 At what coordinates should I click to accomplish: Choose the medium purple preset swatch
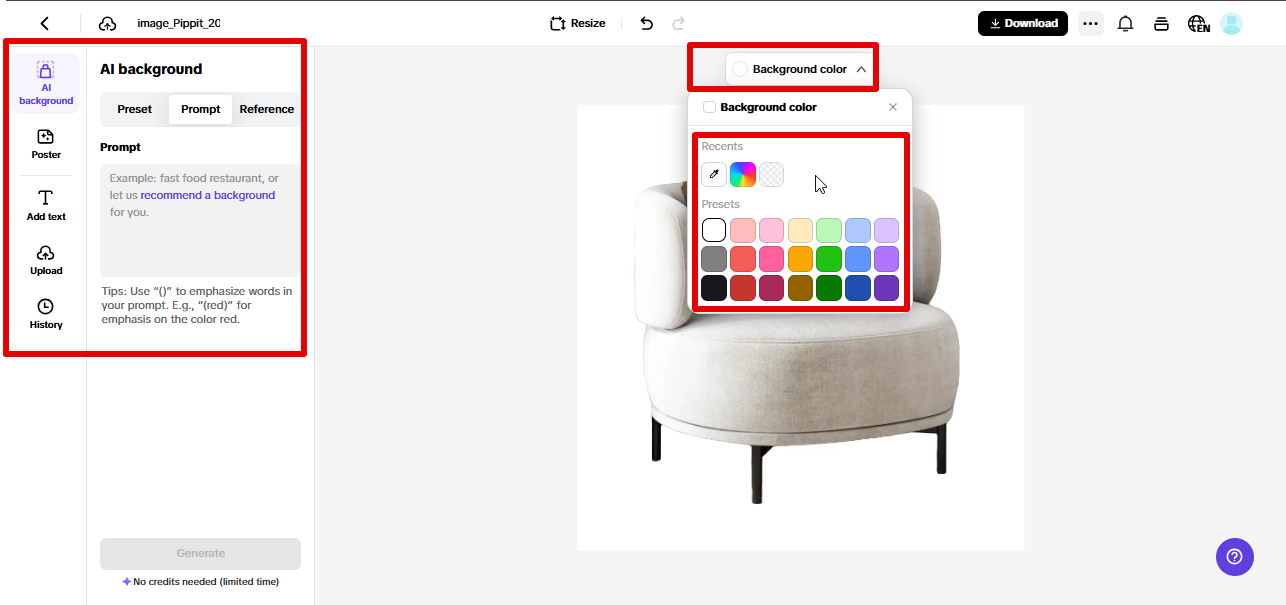[886, 259]
